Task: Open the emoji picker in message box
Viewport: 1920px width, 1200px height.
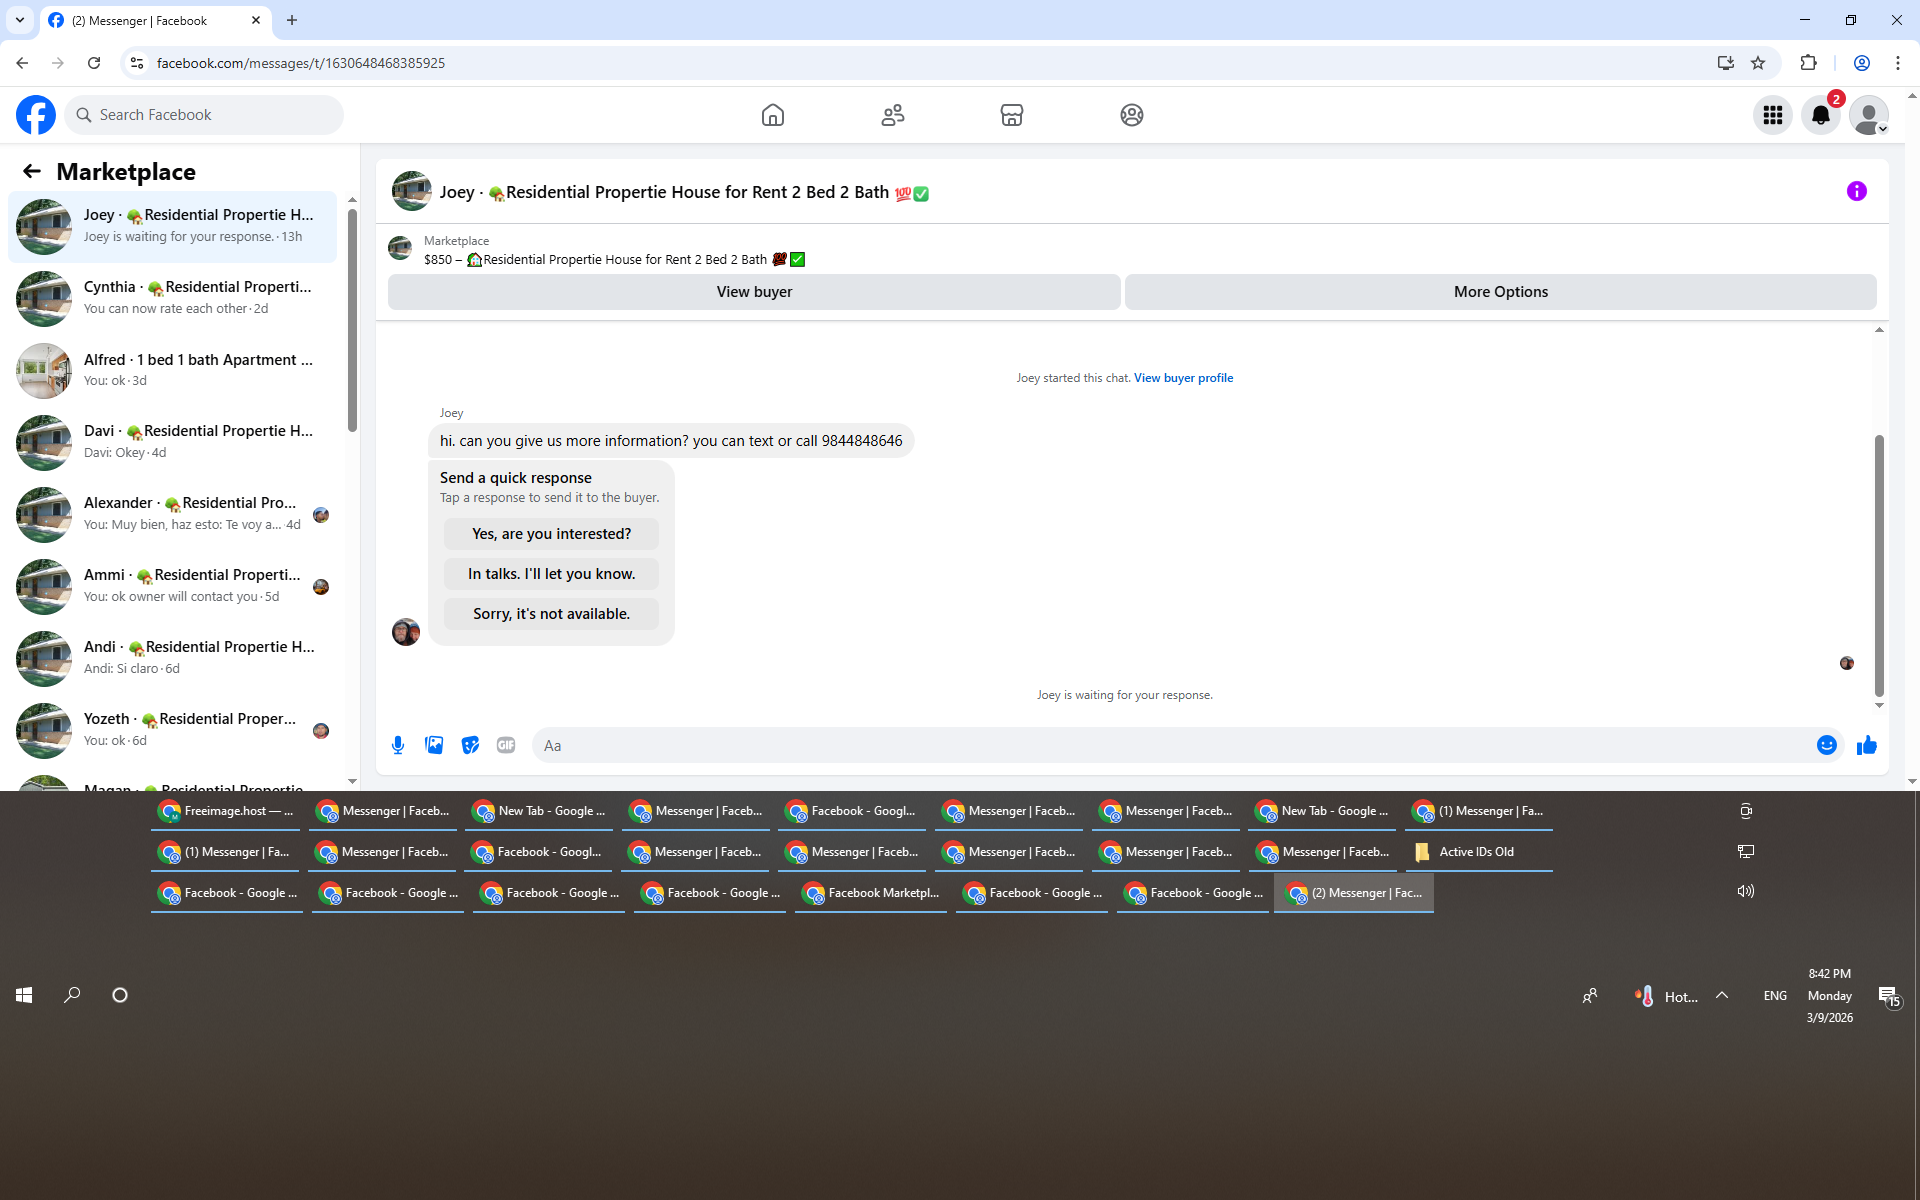Action: pyautogui.click(x=1826, y=745)
